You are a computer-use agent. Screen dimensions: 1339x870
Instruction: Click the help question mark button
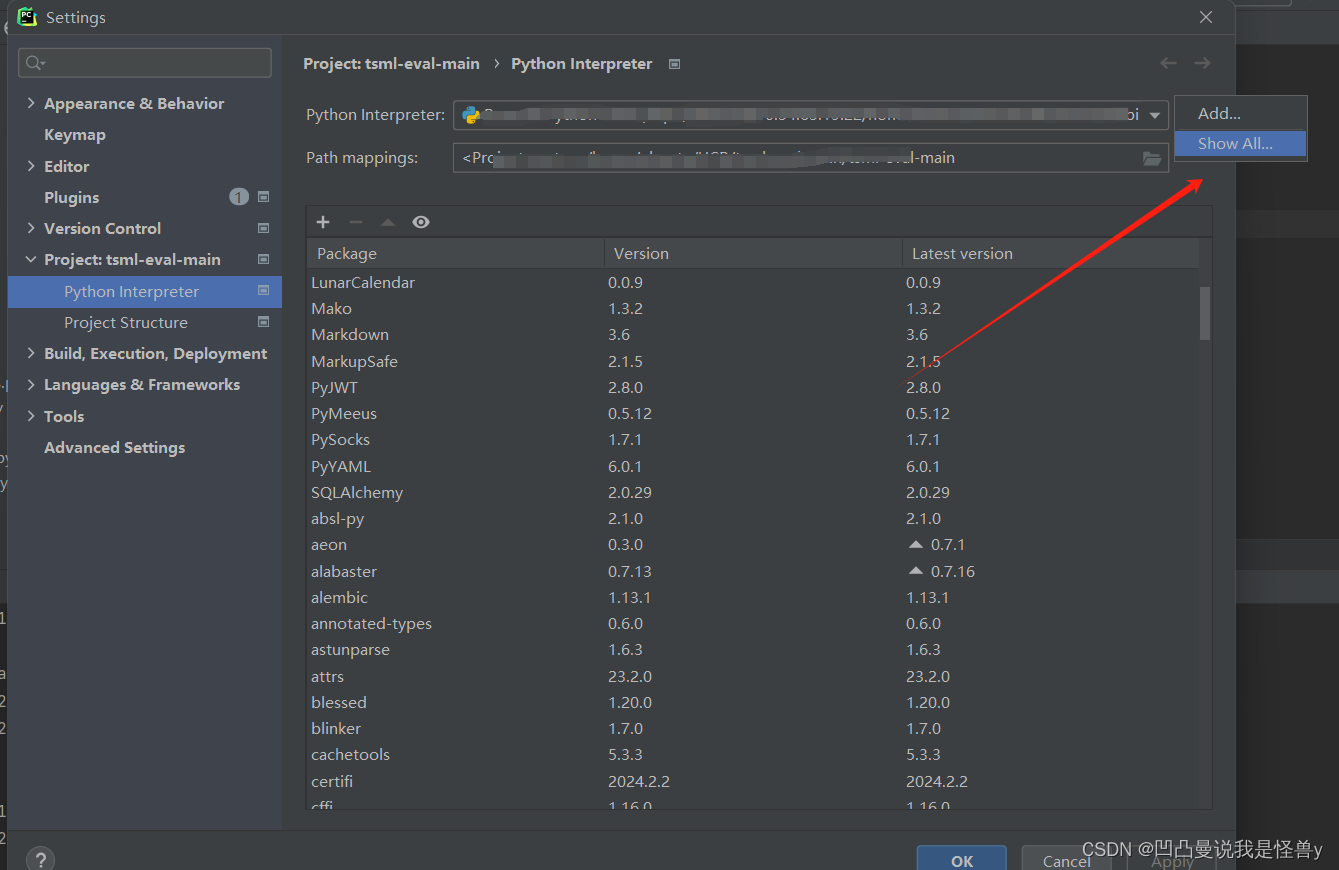point(40,860)
